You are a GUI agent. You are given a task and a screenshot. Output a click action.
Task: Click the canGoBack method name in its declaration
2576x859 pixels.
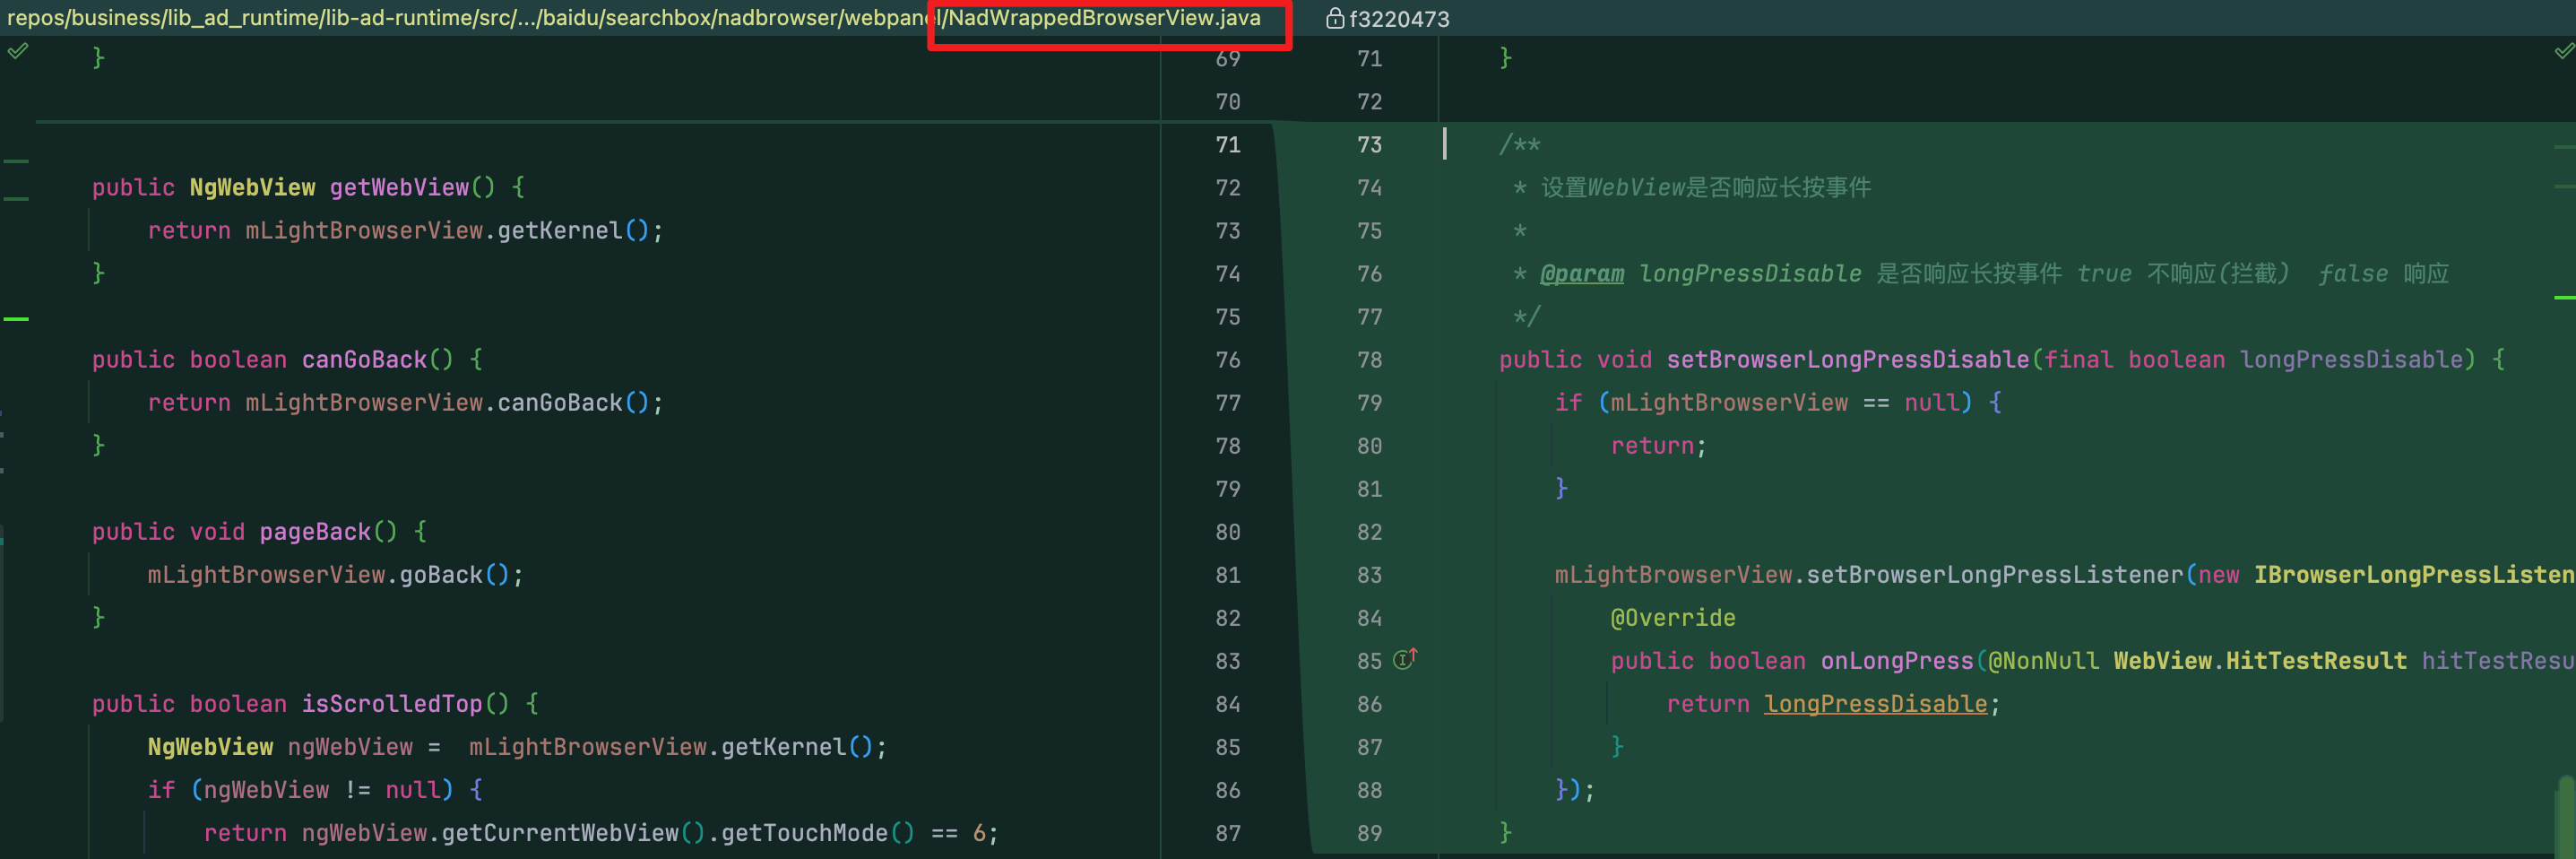[x=364, y=360]
